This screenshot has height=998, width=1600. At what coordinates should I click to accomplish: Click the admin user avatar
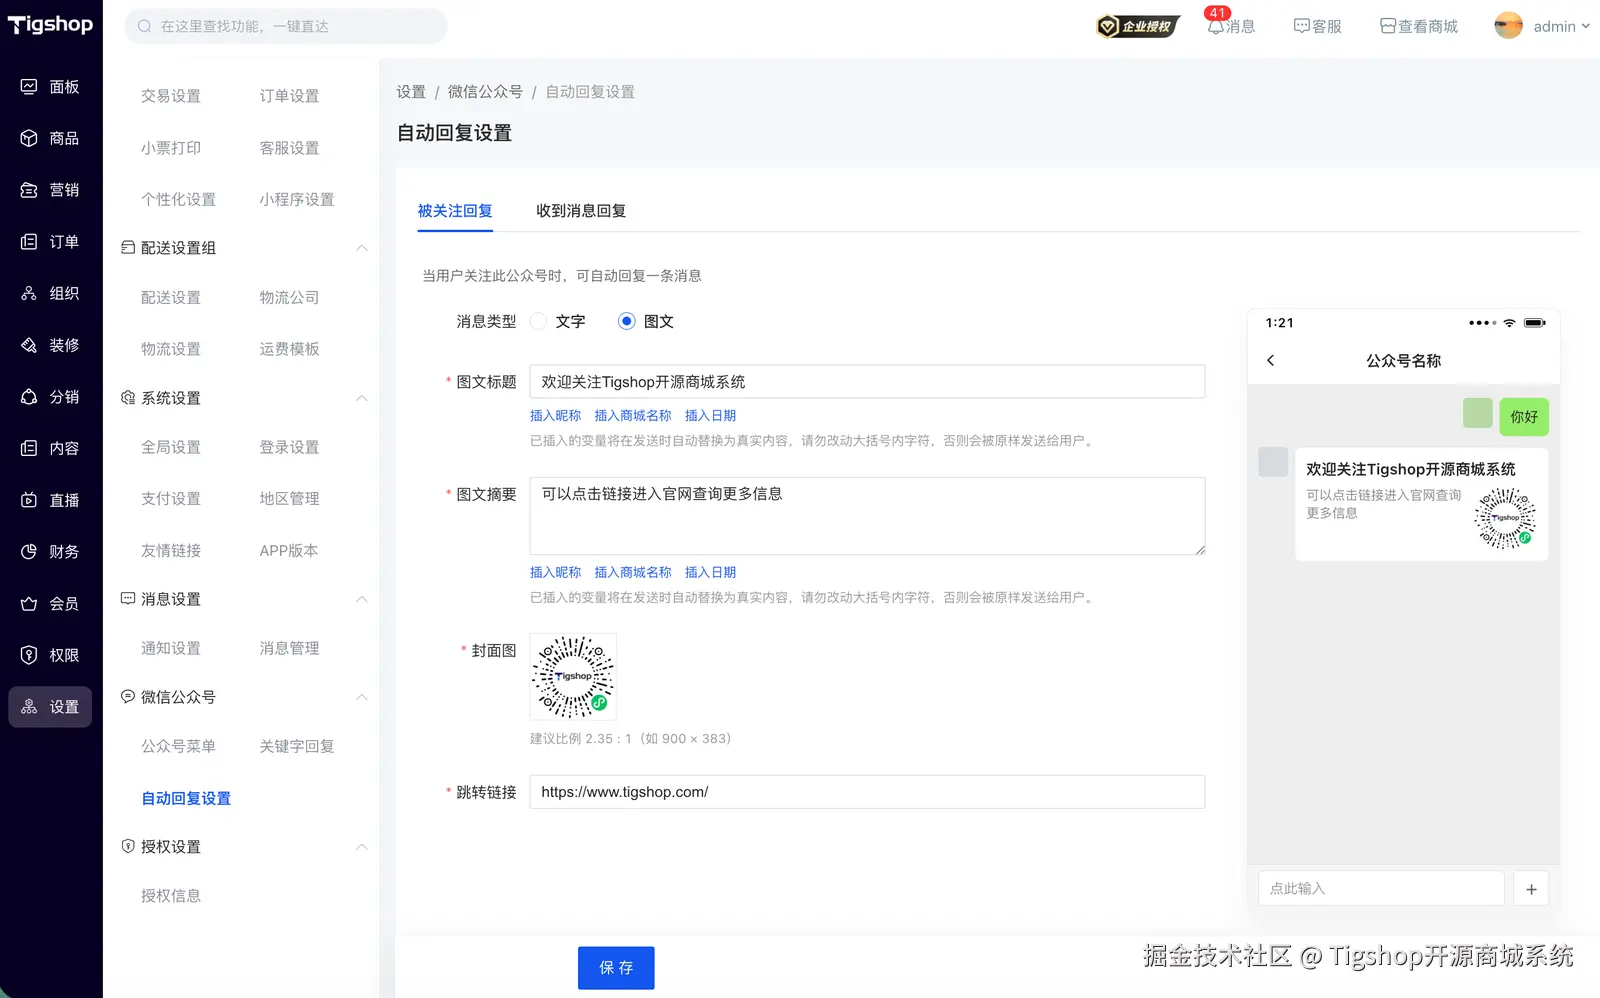pos(1508,26)
